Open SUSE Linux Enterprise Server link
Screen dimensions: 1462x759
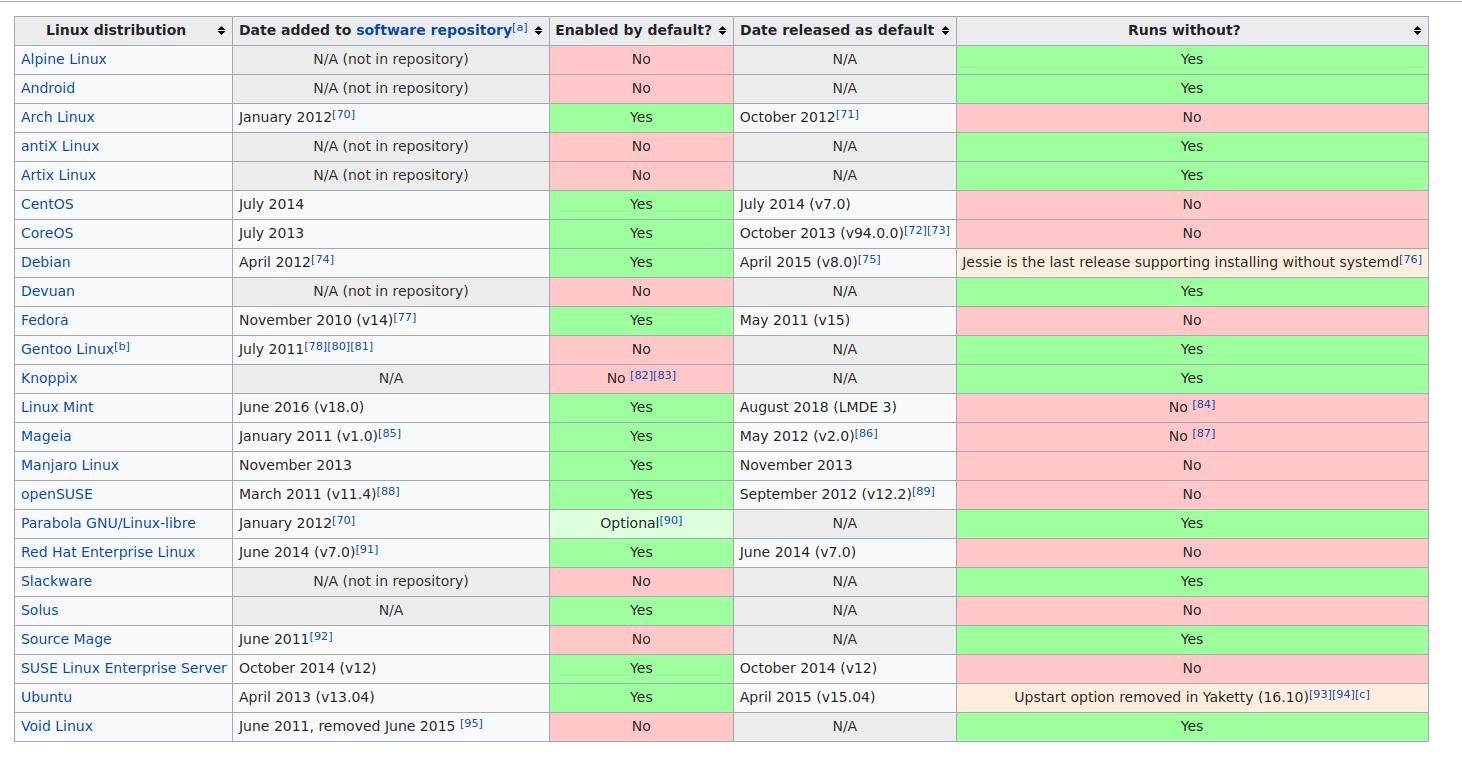pyautogui.click(x=124, y=668)
